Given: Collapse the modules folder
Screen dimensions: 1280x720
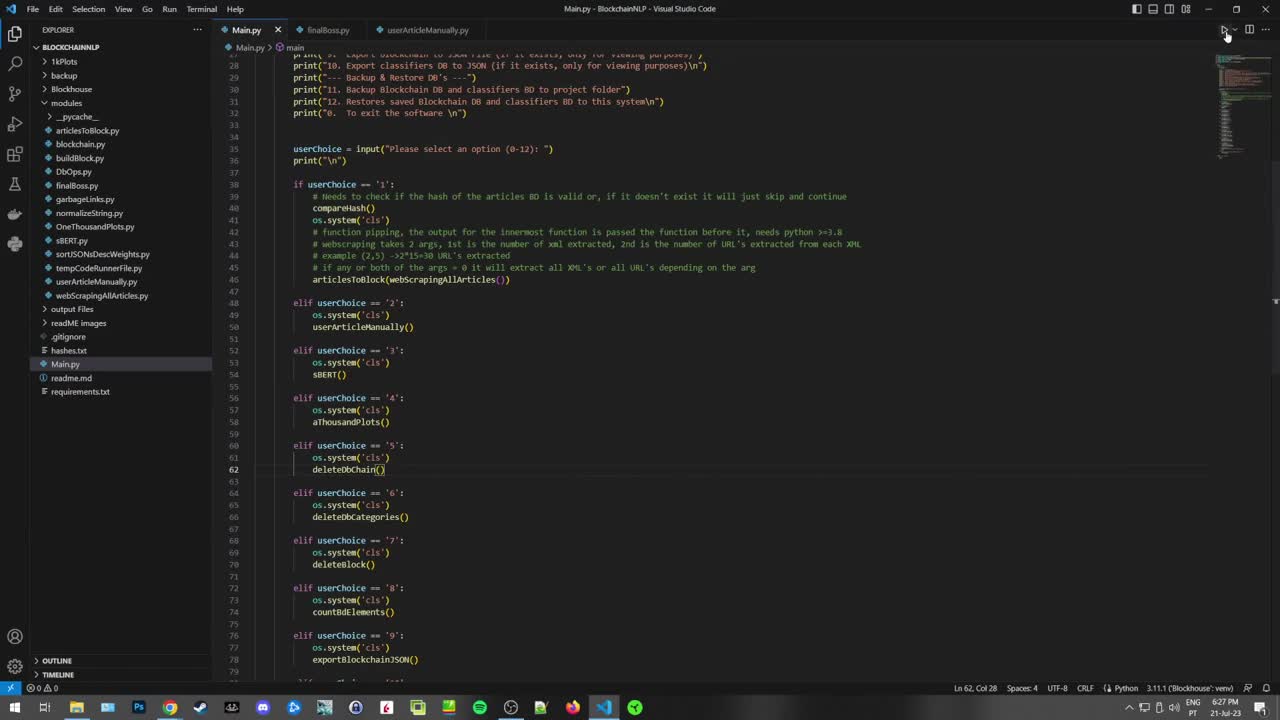Looking at the screenshot, I should tap(66, 103).
